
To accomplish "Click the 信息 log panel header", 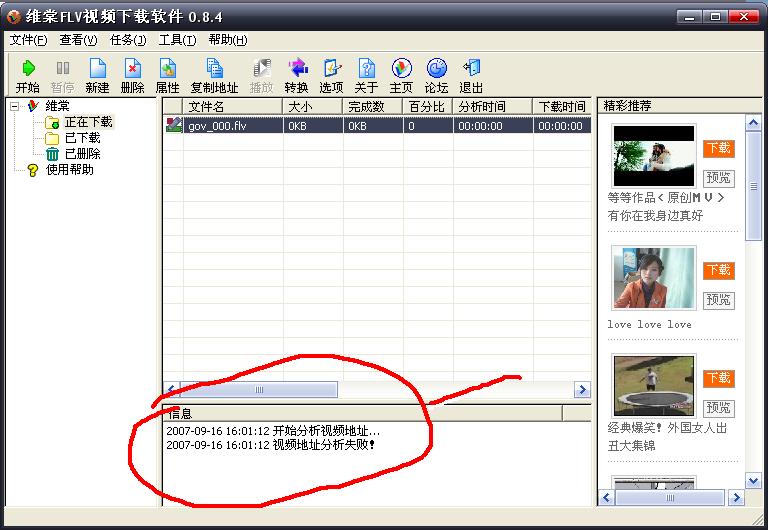I will (362, 413).
